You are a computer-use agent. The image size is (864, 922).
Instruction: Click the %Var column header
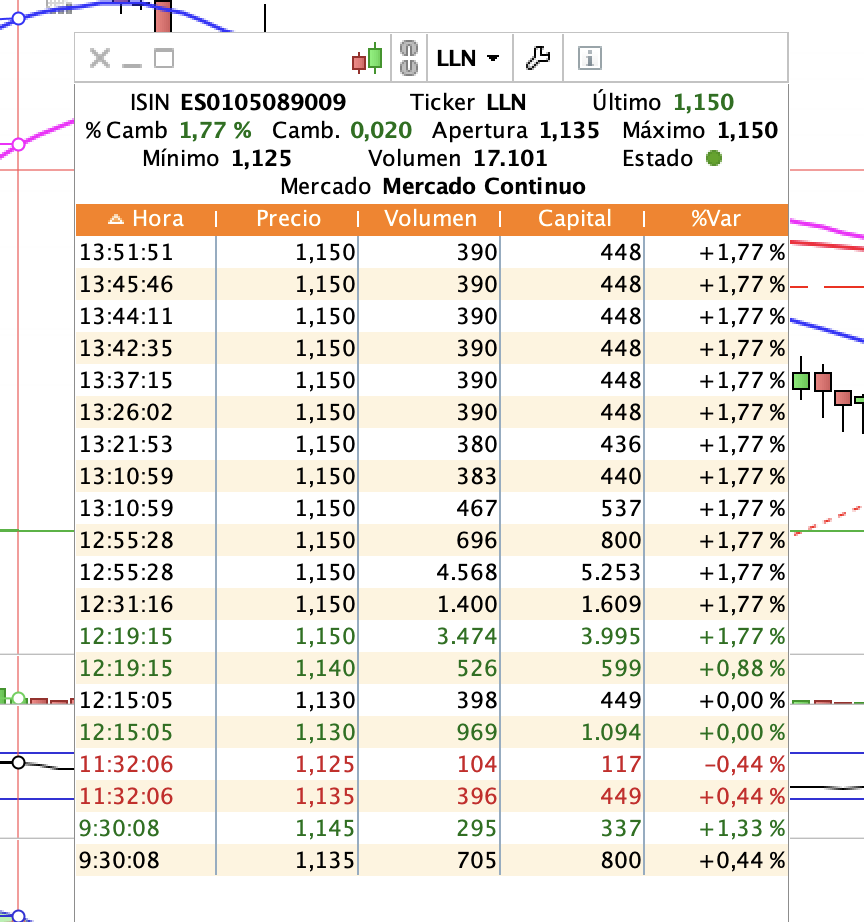click(x=714, y=219)
